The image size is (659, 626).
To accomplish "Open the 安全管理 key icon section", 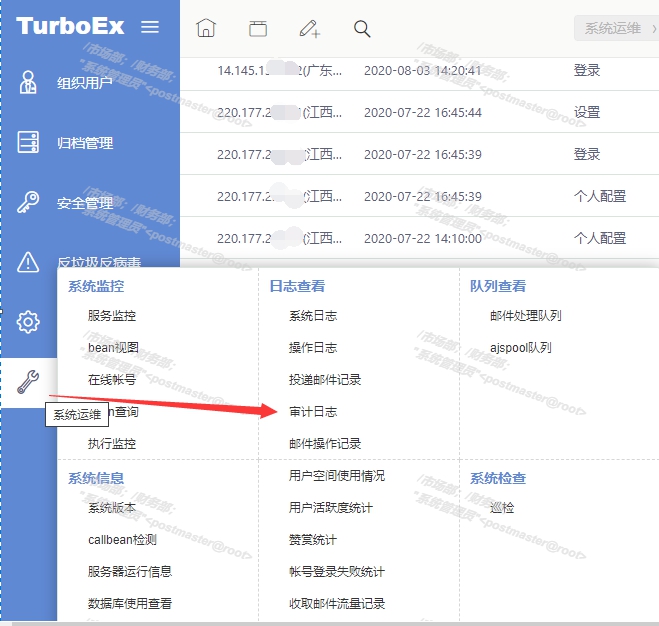I will click(x=85, y=203).
